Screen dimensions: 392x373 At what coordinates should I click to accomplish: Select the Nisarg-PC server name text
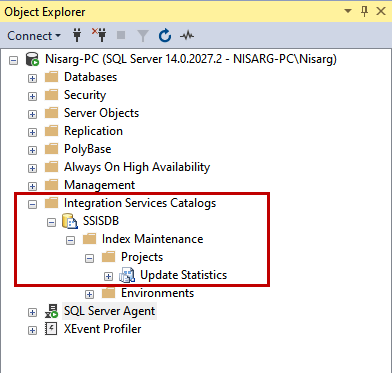[x=191, y=59]
